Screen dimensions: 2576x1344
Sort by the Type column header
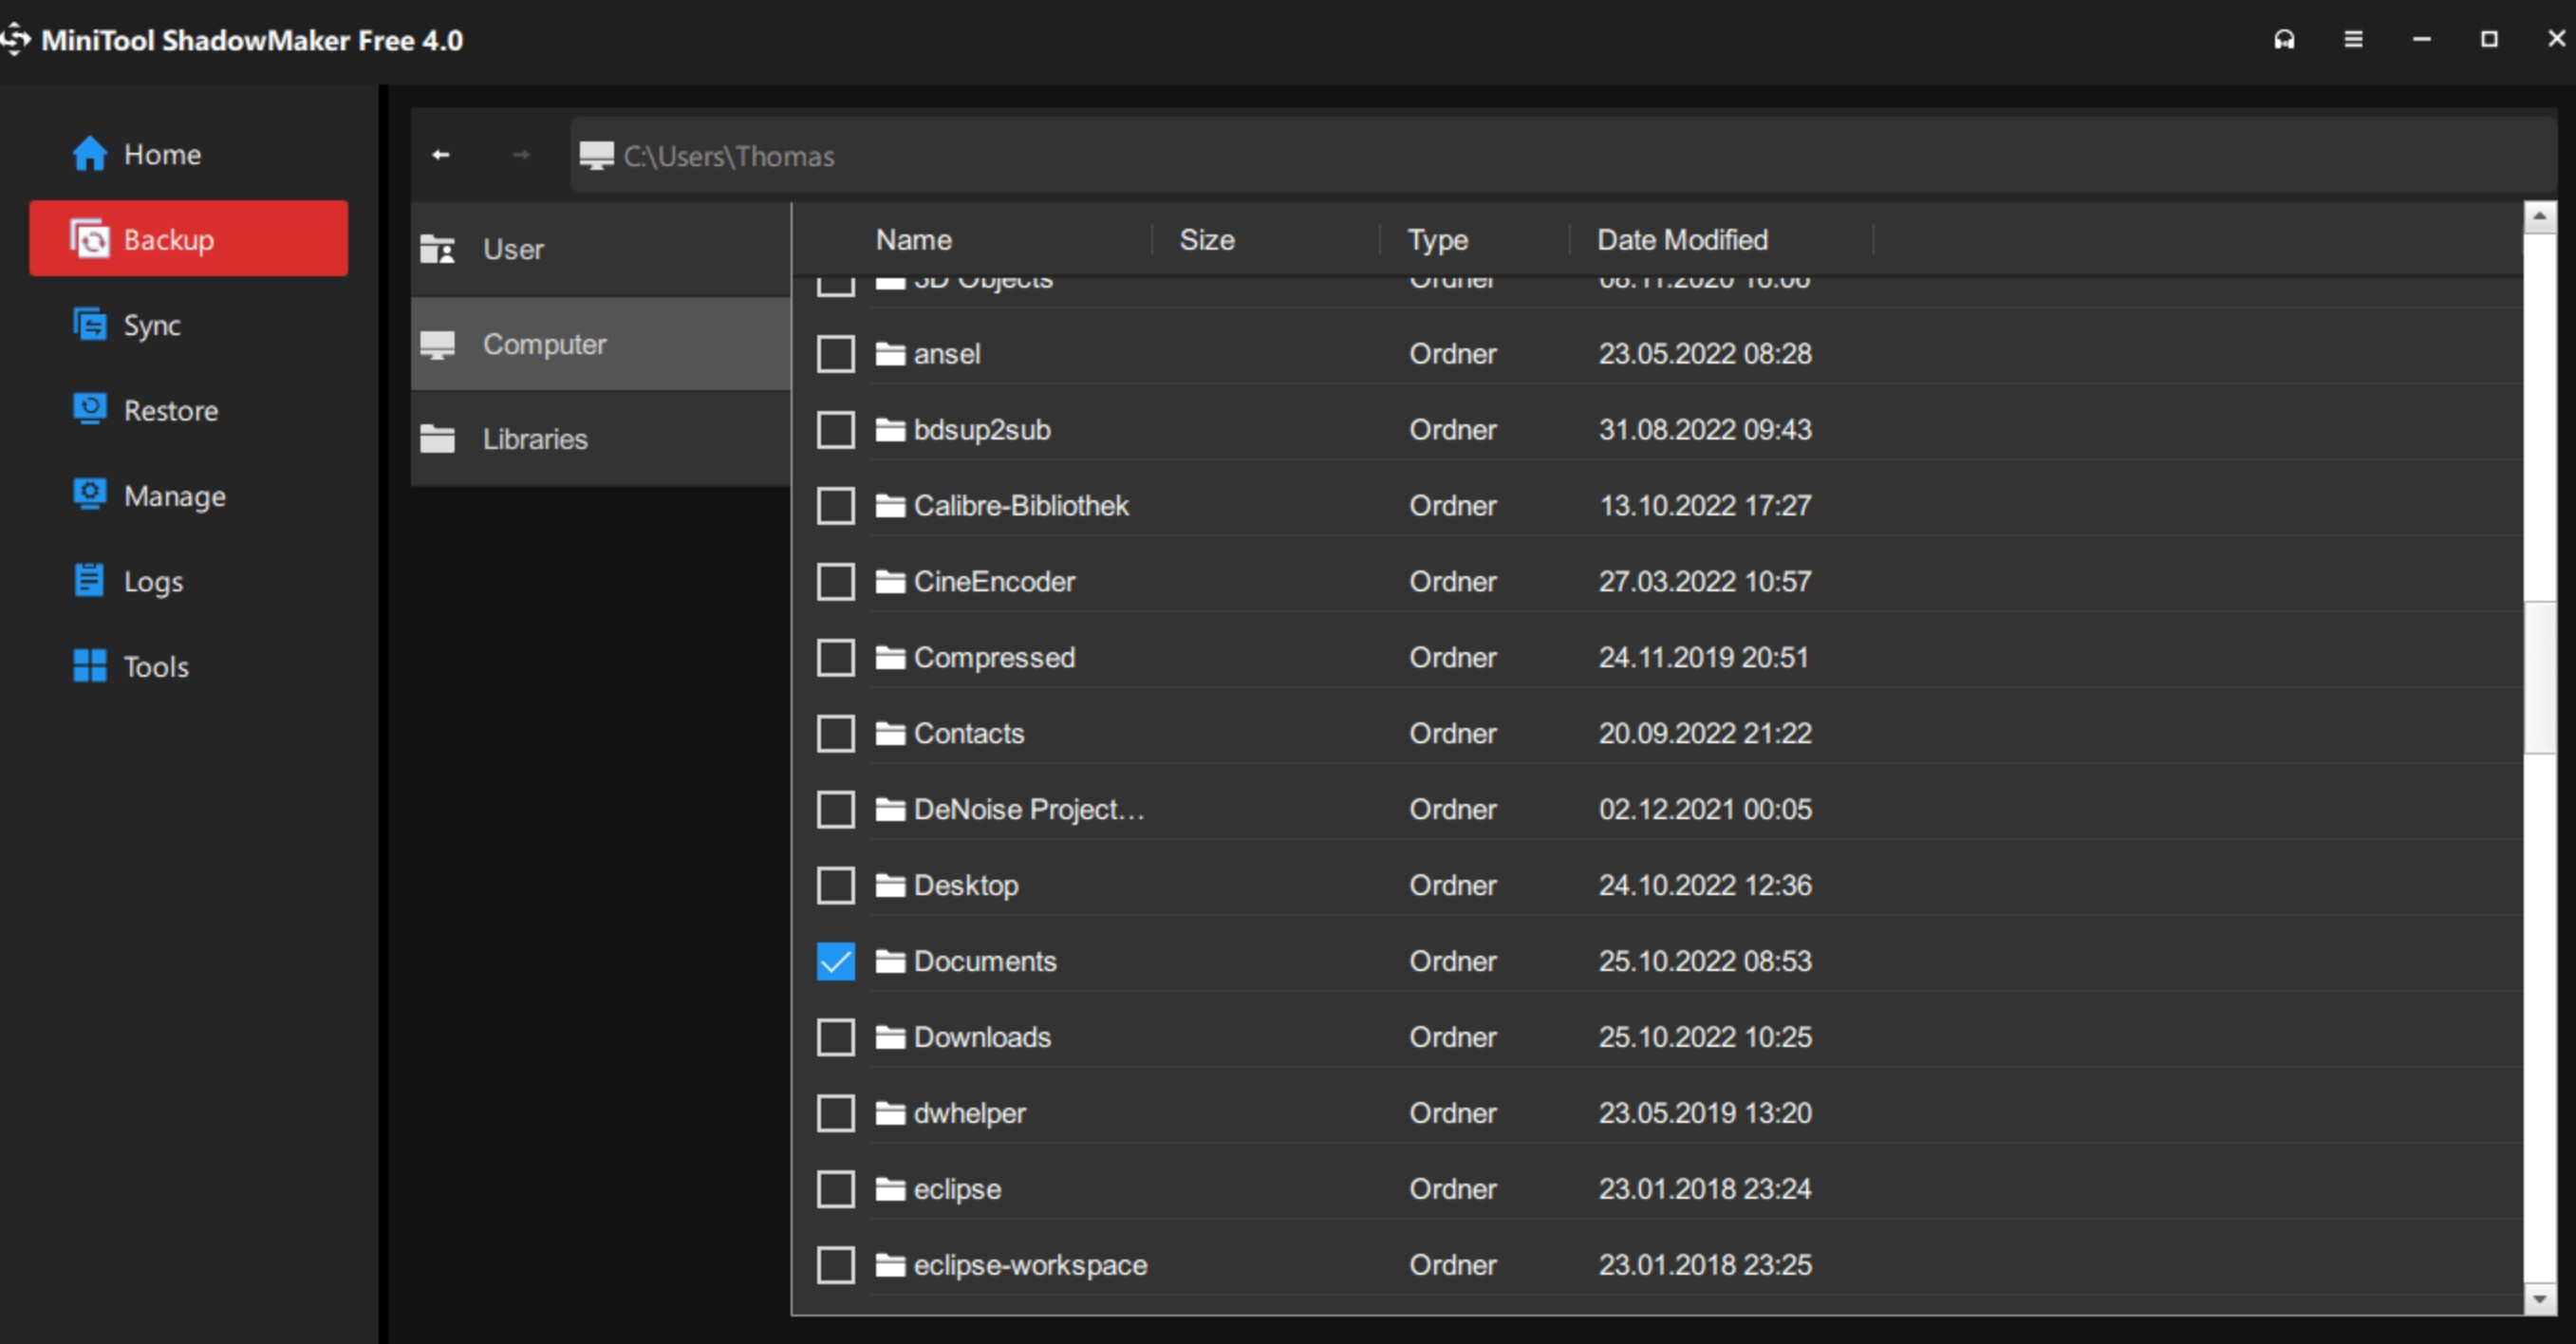tap(1437, 240)
